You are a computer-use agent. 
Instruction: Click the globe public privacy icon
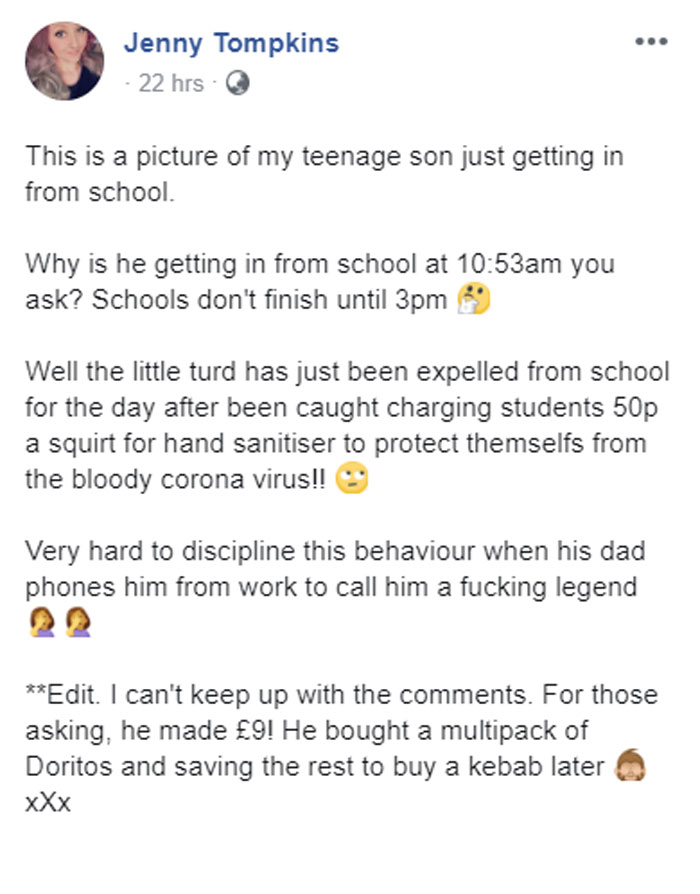tap(237, 83)
